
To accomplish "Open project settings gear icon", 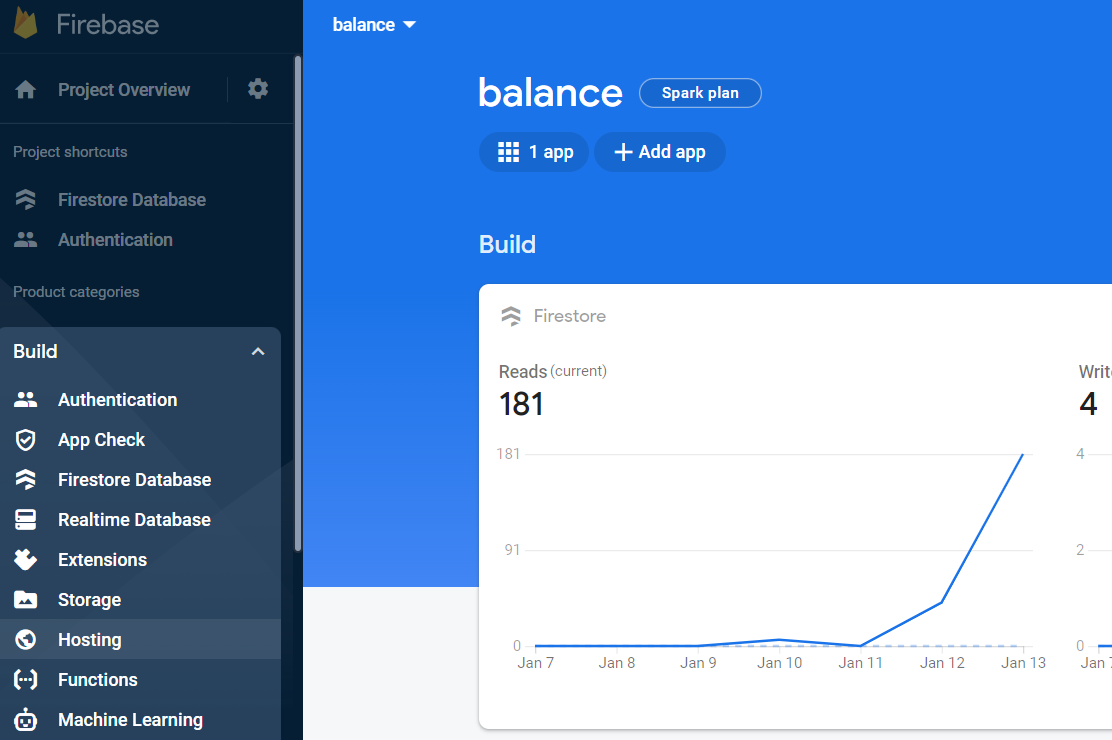I will 257,89.
